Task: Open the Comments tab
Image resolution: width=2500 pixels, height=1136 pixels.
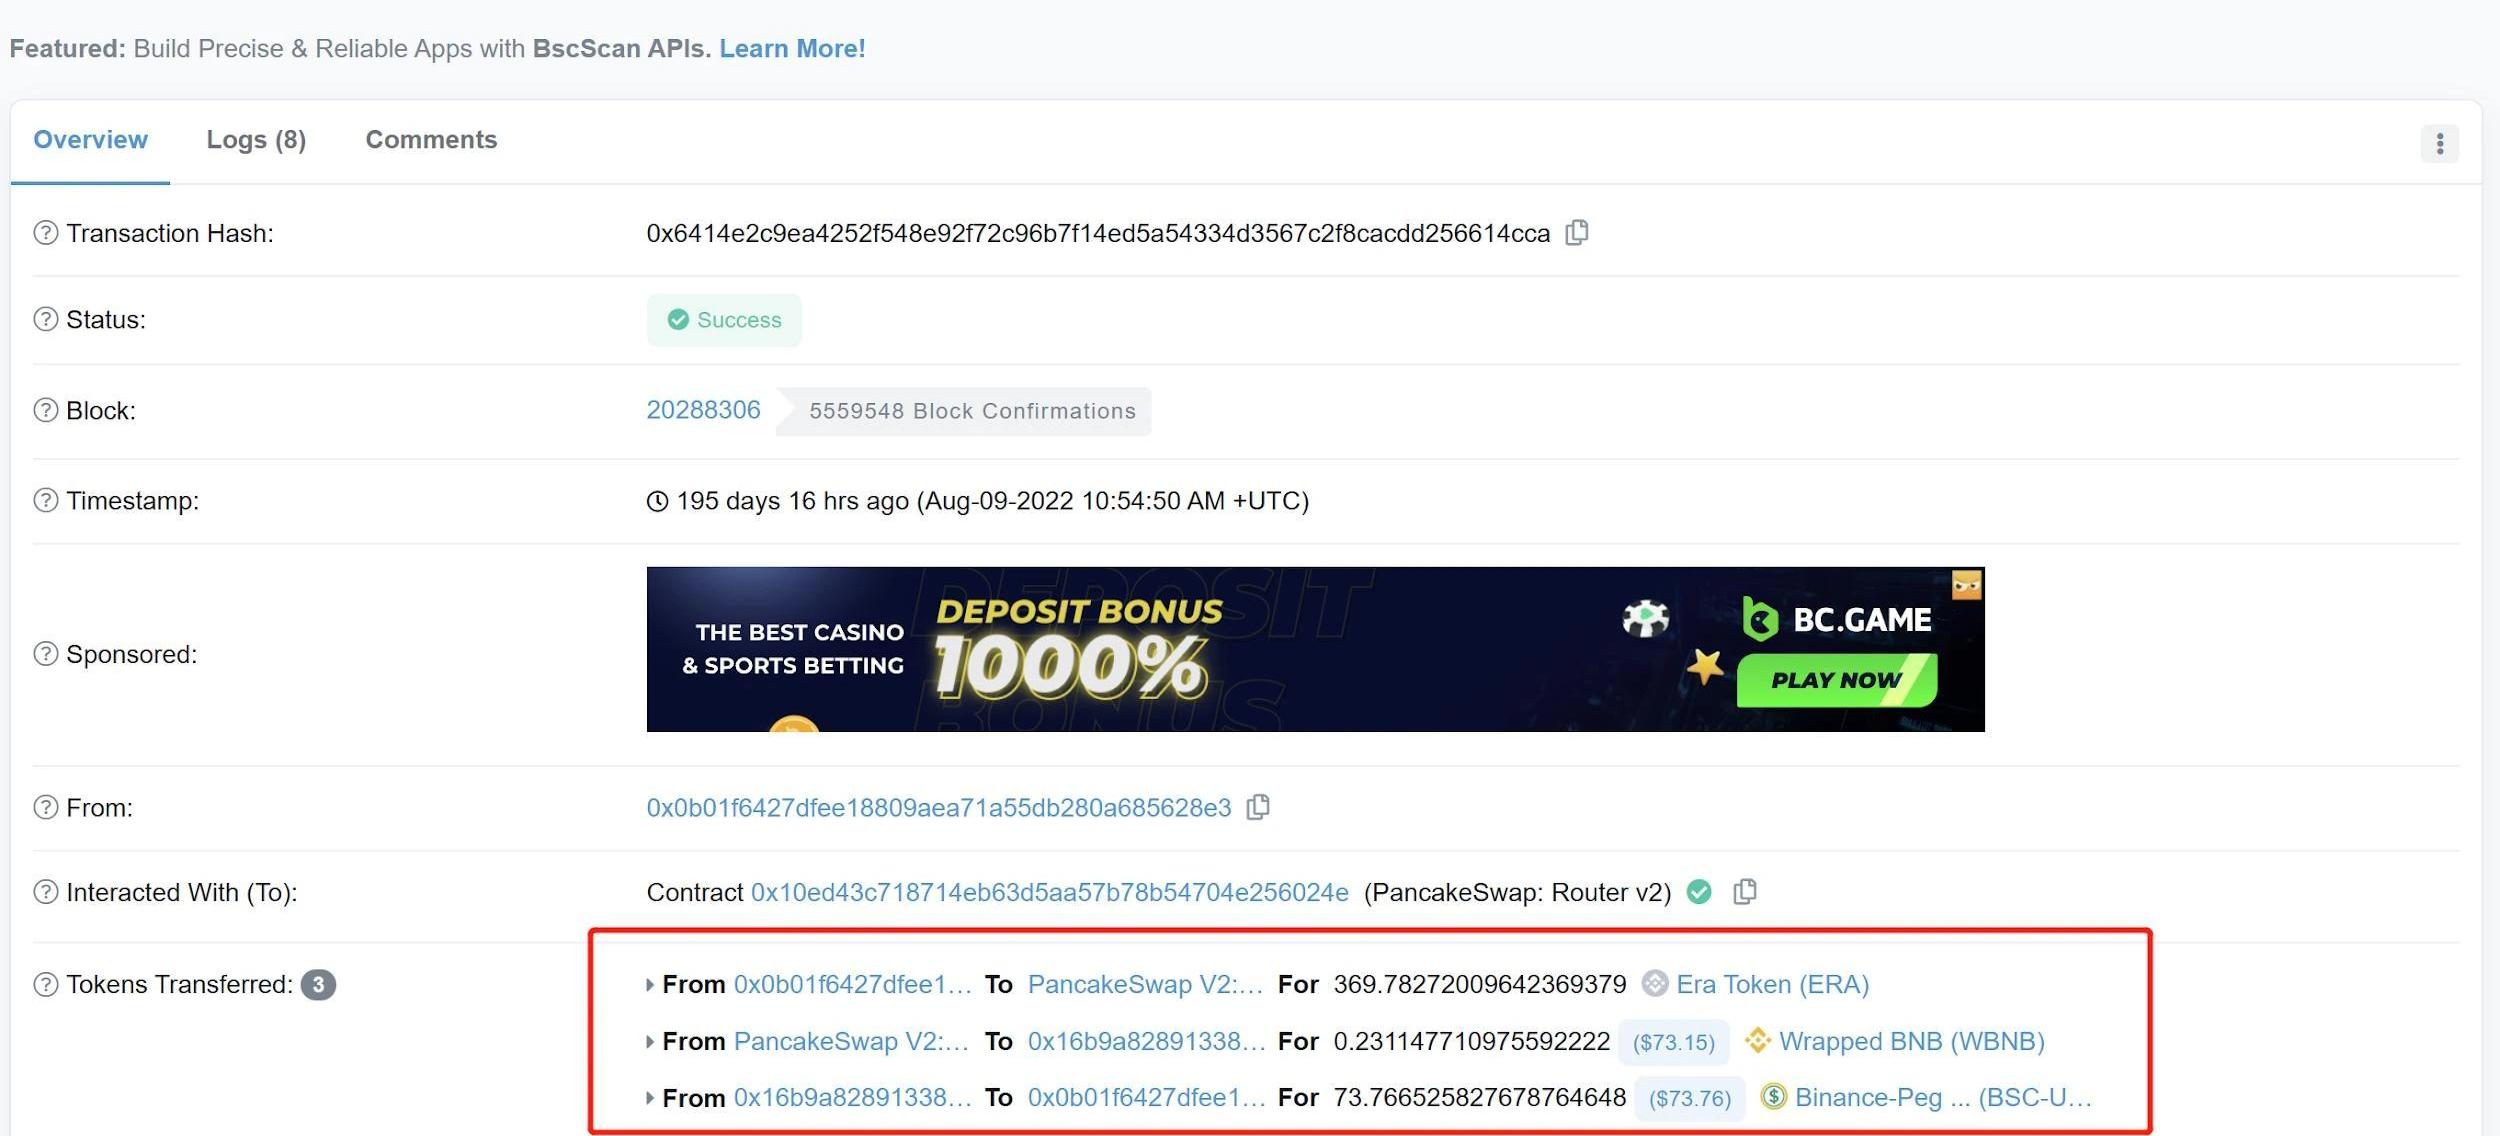Action: point(431,140)
